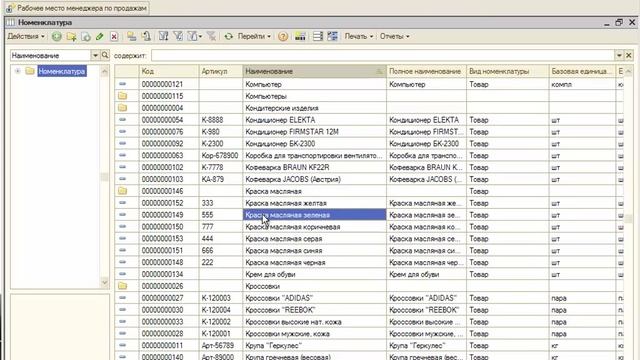Open the Печать dropdown menu
This screenshot has width=640, height=360.
[x=359, y=36]
